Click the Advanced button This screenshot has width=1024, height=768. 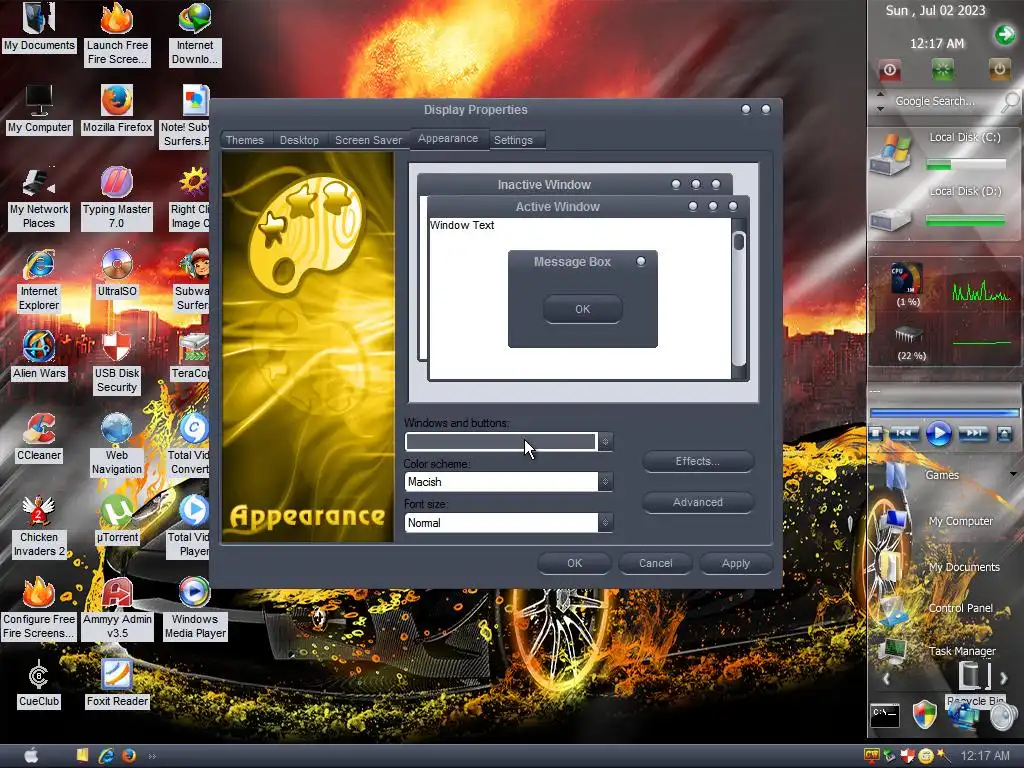(697, 502)
